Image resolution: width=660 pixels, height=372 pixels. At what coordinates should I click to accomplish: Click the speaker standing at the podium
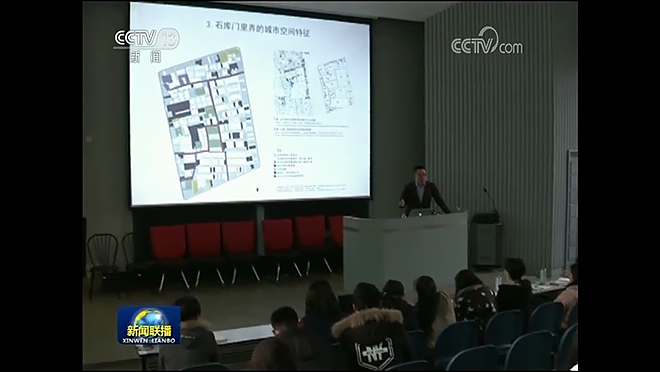(422, 191)
